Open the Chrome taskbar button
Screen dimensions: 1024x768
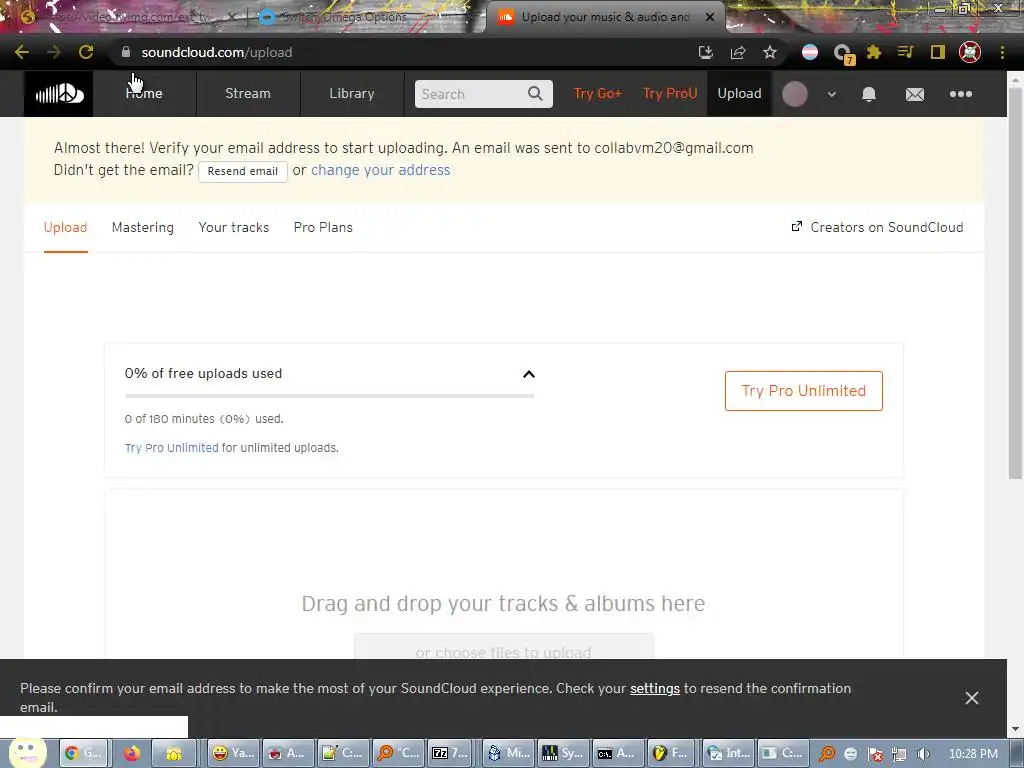tap(86, 754)
